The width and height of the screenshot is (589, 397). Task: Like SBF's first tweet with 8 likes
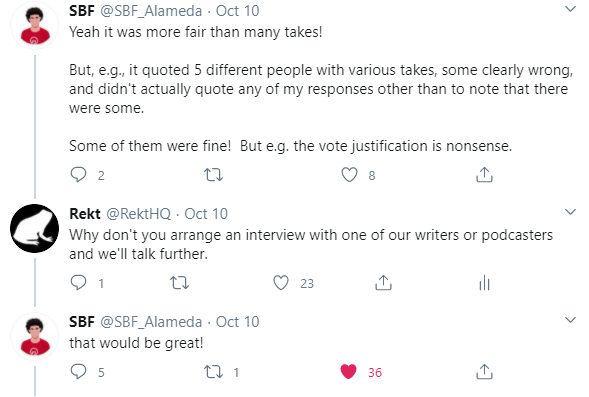pyautogui.click(x=349, y=175)
